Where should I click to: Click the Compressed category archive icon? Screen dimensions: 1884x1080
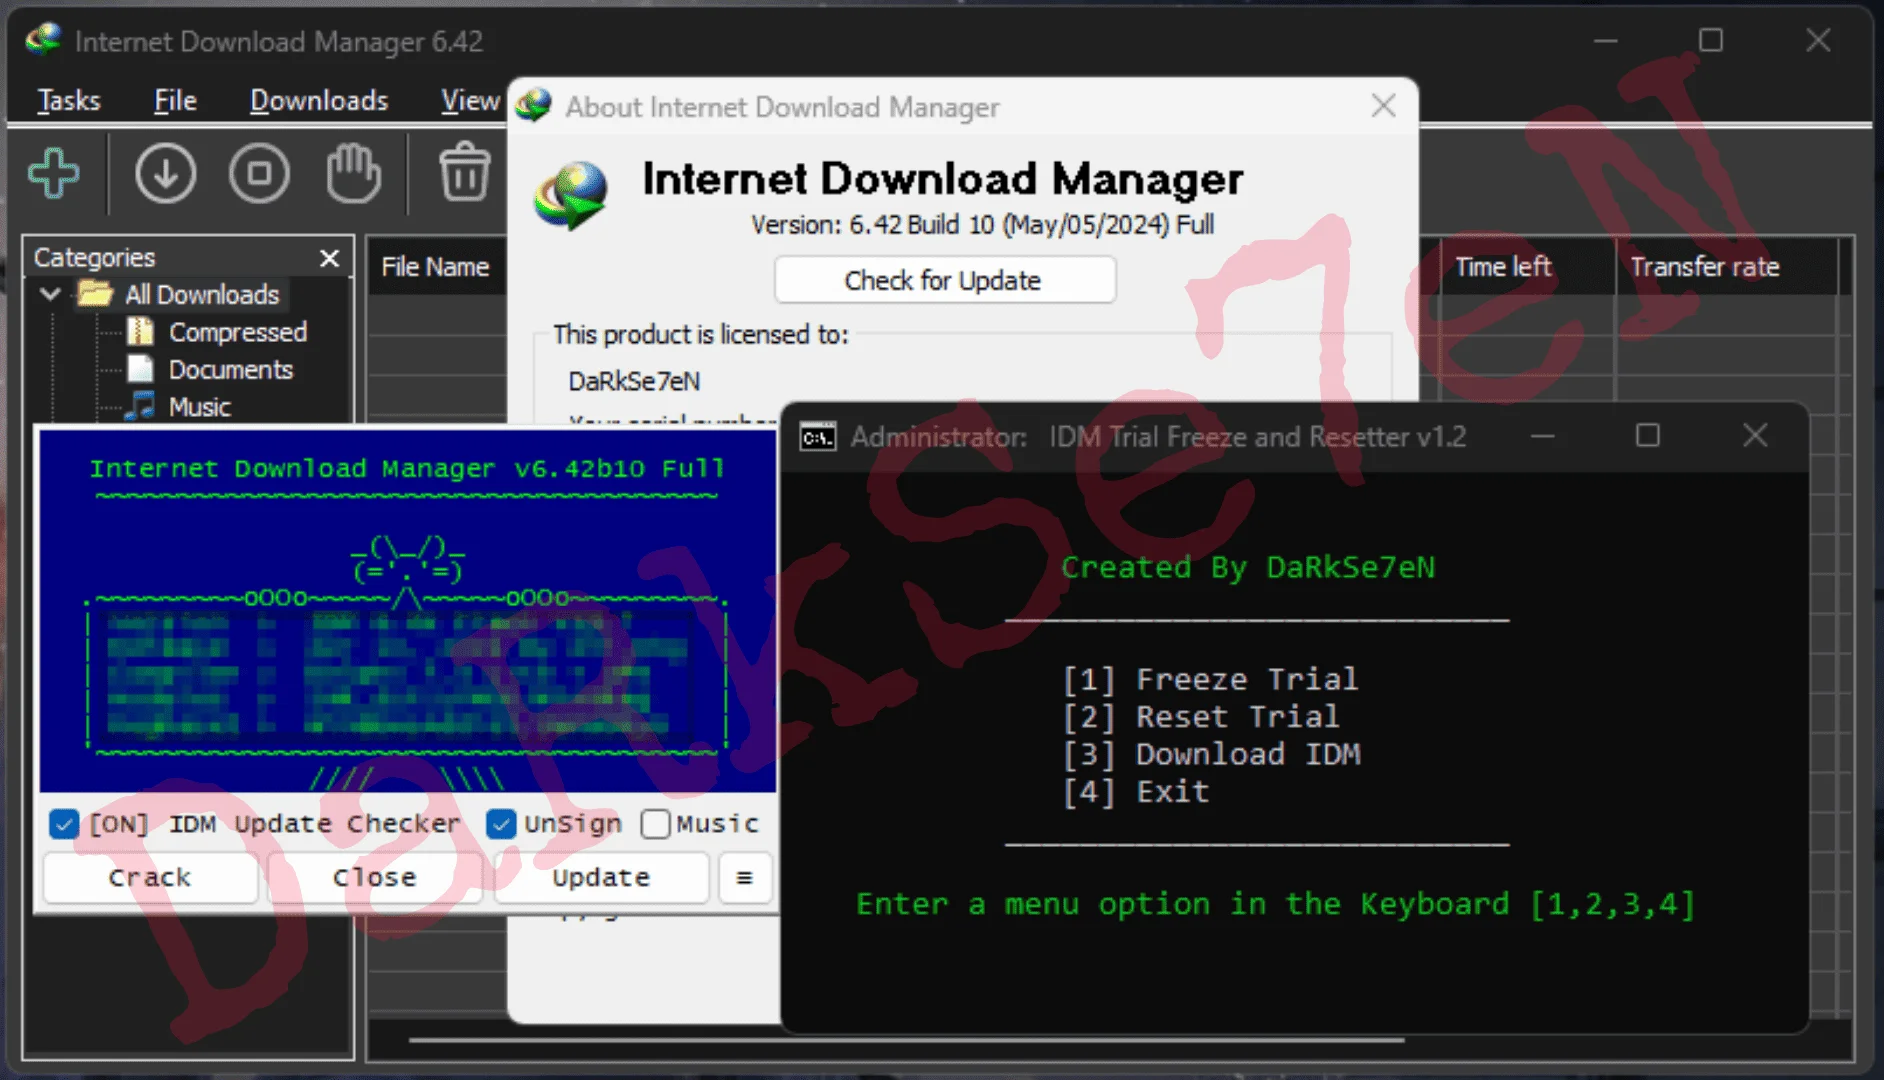140,331
